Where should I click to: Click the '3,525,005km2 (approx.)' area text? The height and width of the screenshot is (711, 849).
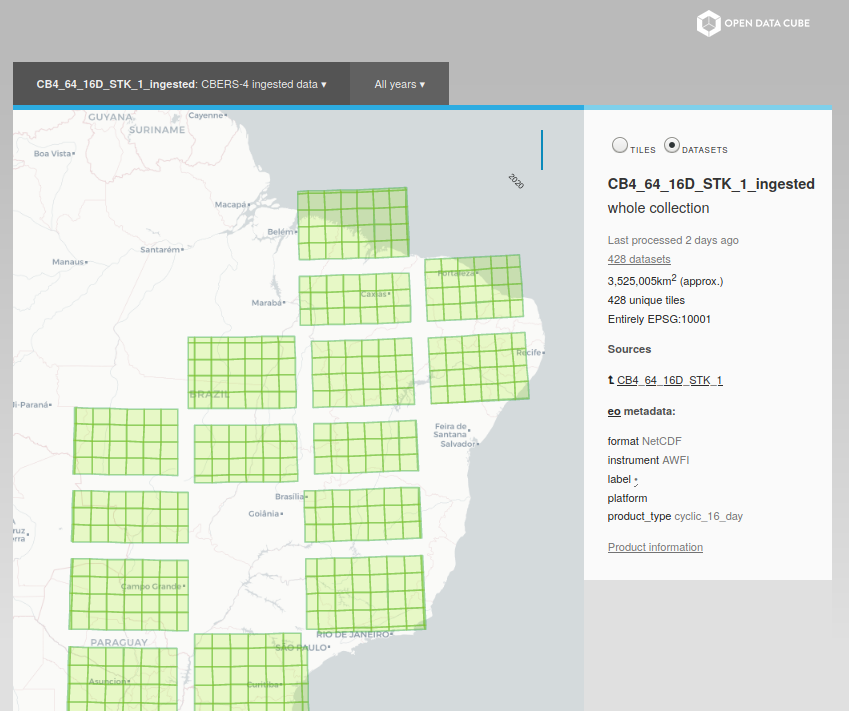coord(665,281)
